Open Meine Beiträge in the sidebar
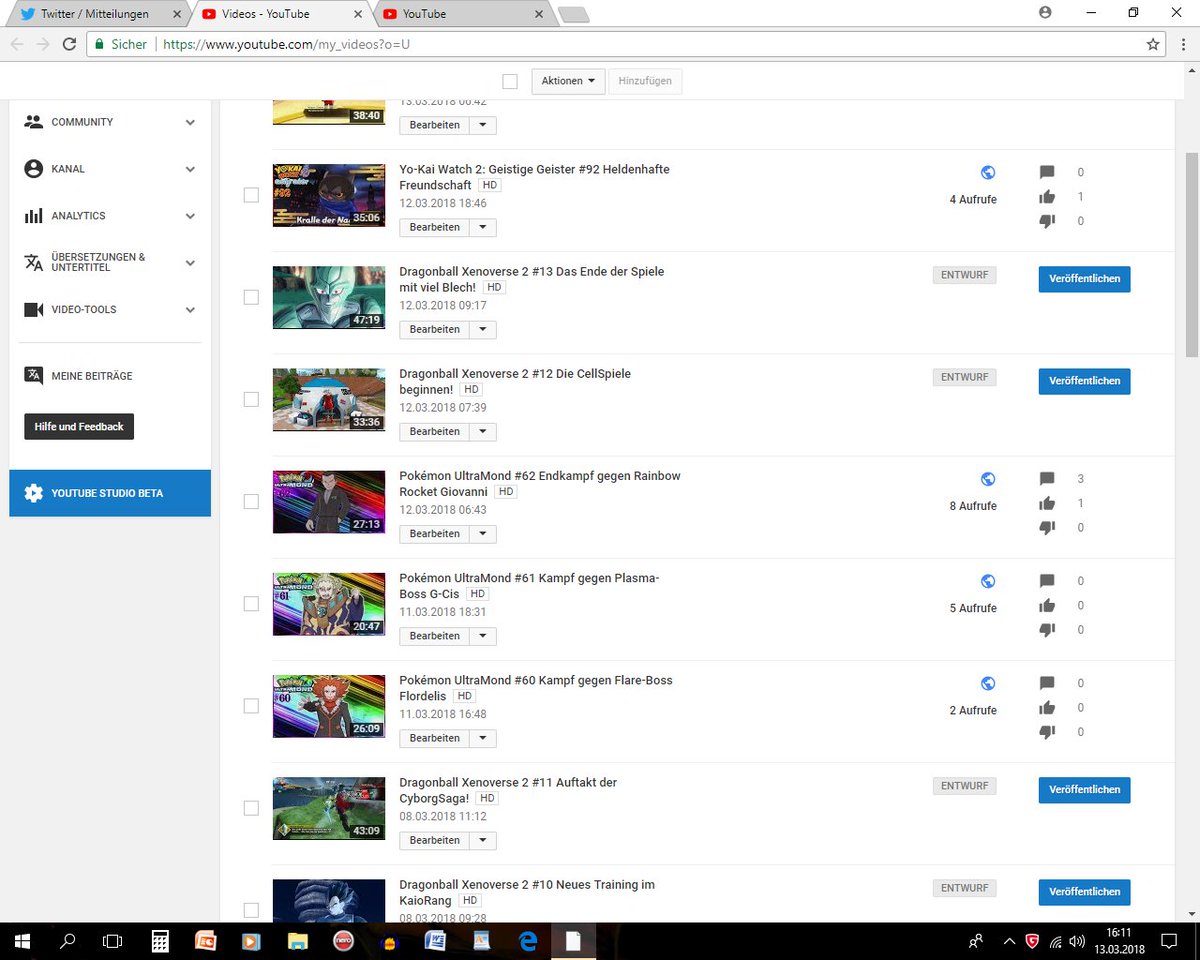Image resolution: width=1200 pixels, height=960 pixels. click(x=92, y=376)
